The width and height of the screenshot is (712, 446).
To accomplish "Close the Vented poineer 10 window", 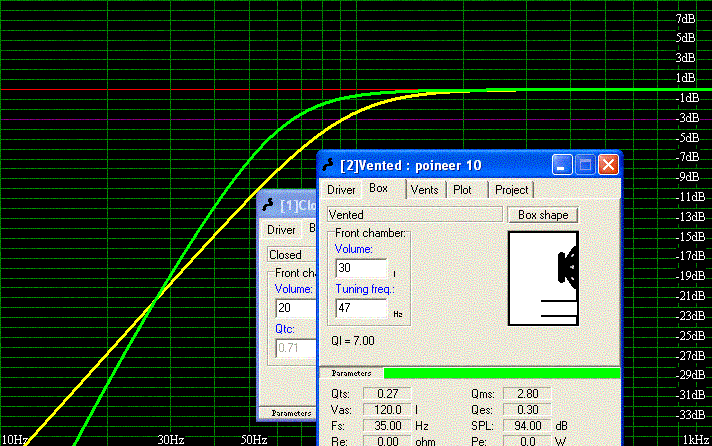I will pyautogui.click(x=608, y=164).
